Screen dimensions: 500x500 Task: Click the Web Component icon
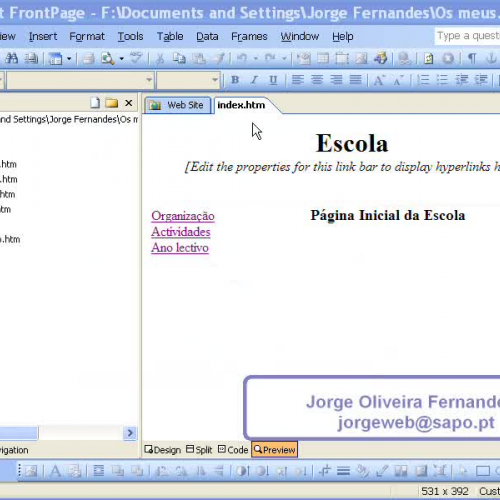point(304,59)
